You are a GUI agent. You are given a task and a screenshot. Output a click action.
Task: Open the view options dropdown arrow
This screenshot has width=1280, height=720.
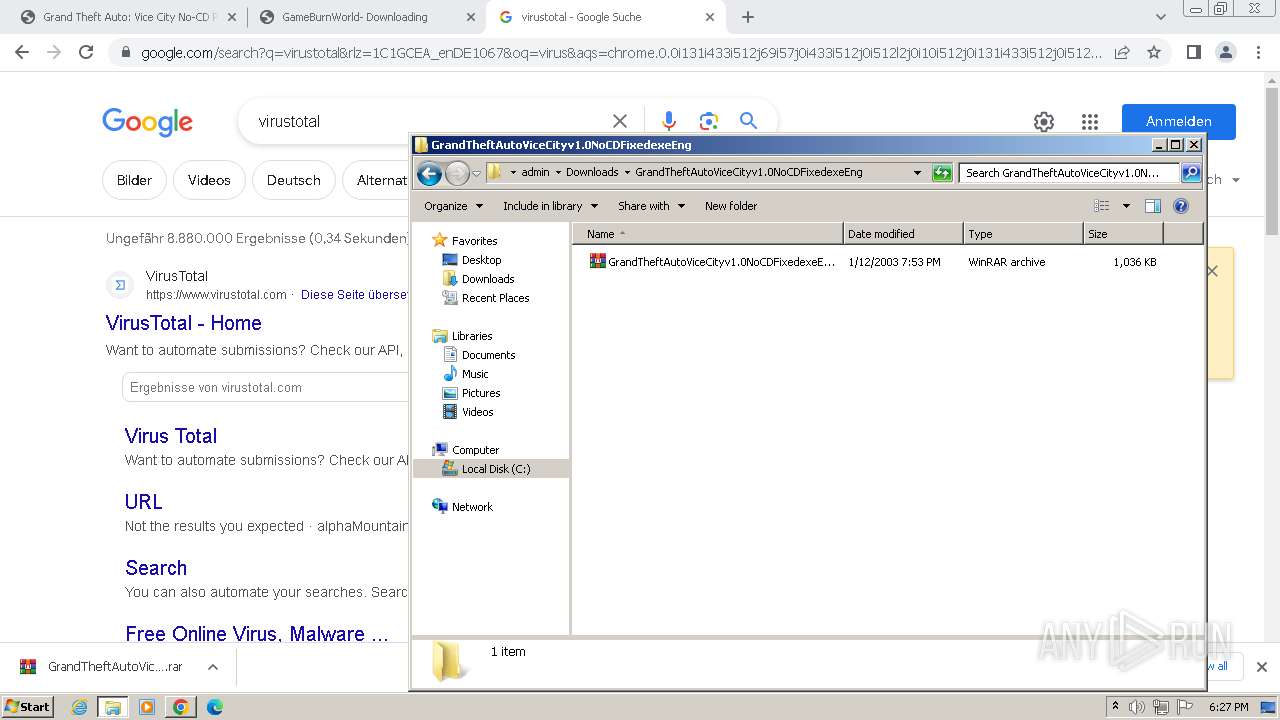click(1126, 206)
